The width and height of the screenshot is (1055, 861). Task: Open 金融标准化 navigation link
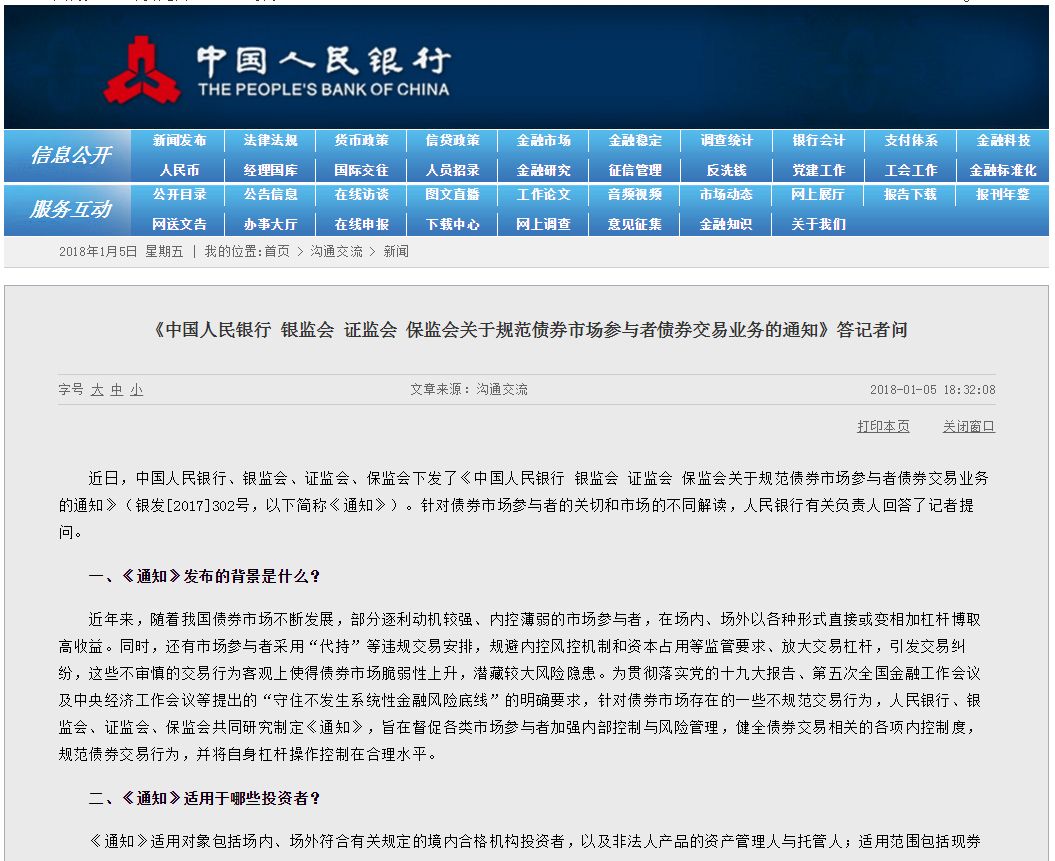(1003, 170)
